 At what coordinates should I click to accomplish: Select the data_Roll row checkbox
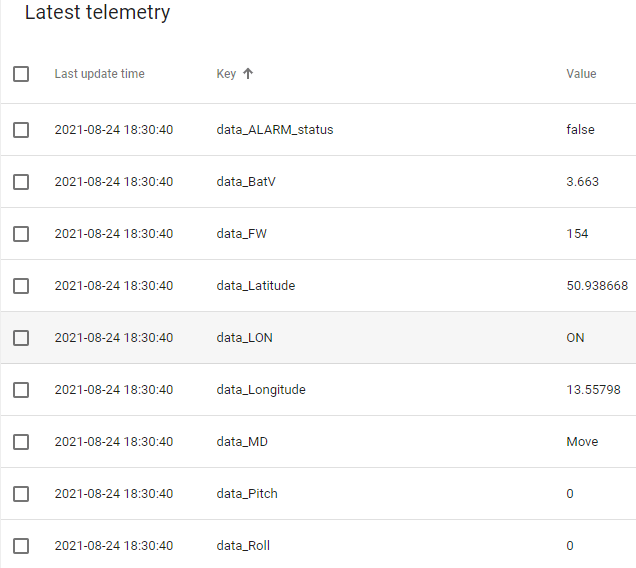point(21,546)
